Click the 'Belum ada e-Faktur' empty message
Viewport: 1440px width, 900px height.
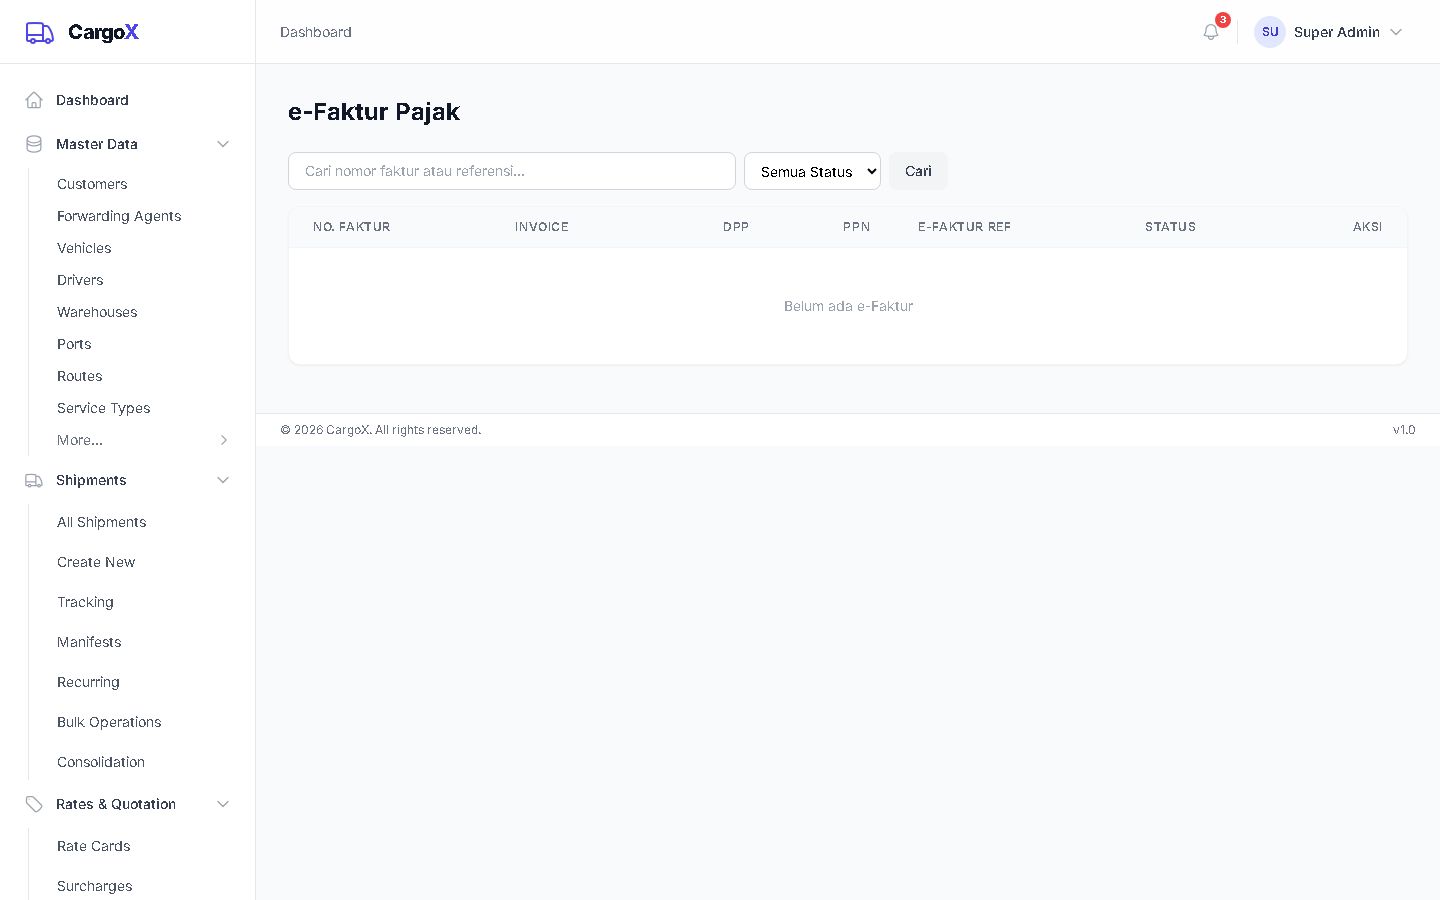pyautogui.click(x=848, y=306)
